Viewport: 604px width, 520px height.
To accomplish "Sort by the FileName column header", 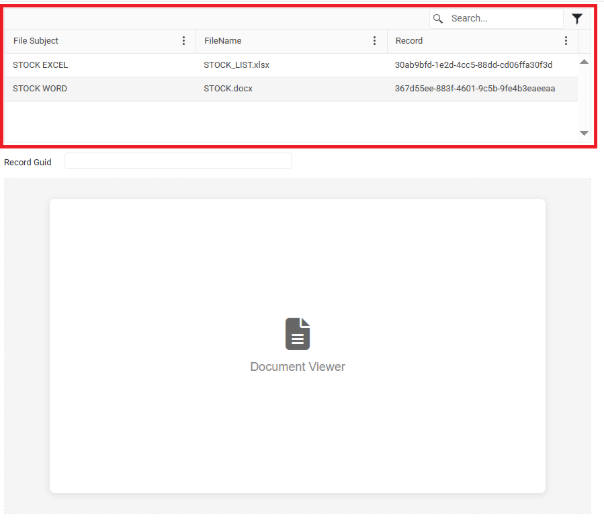I will pyautogui.click(x=223, y=41).
